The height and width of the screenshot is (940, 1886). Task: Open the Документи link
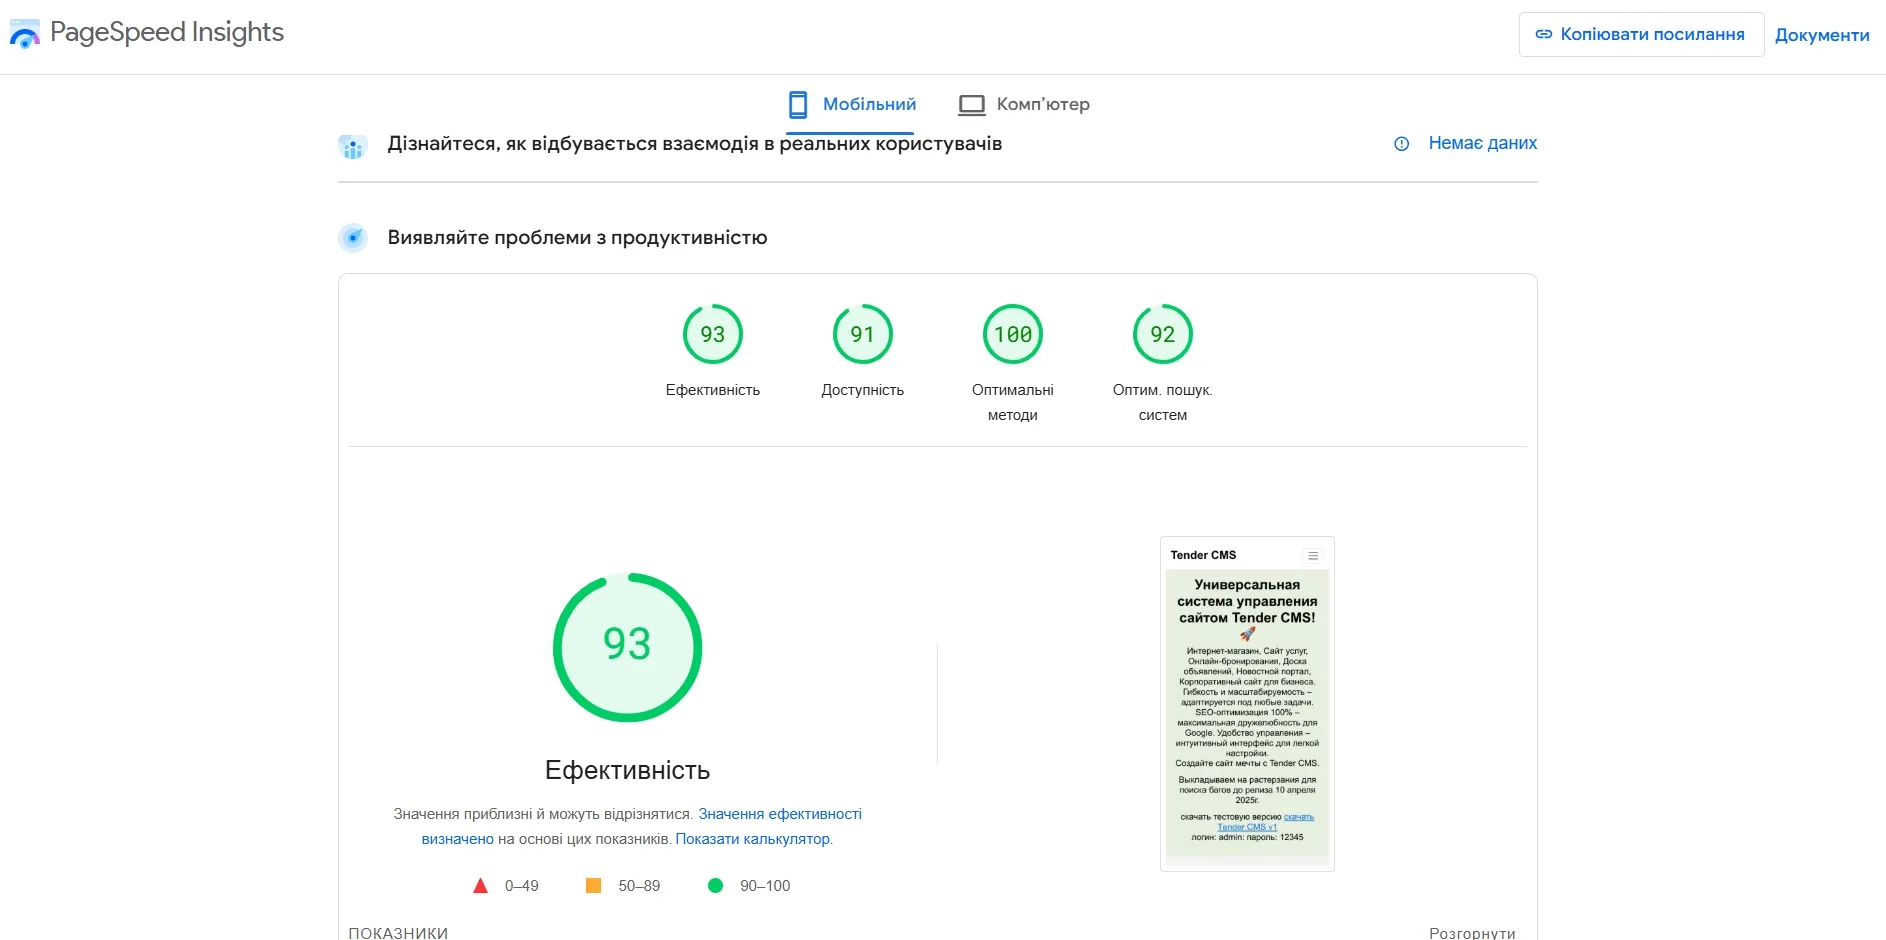coord(1822,34)
